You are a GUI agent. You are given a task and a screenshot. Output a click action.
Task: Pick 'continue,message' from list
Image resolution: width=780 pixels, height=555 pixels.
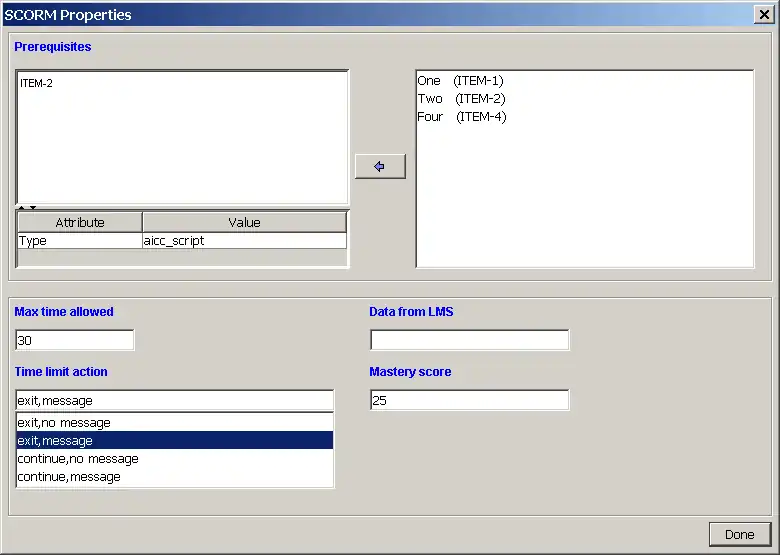(x=174, y=477)
